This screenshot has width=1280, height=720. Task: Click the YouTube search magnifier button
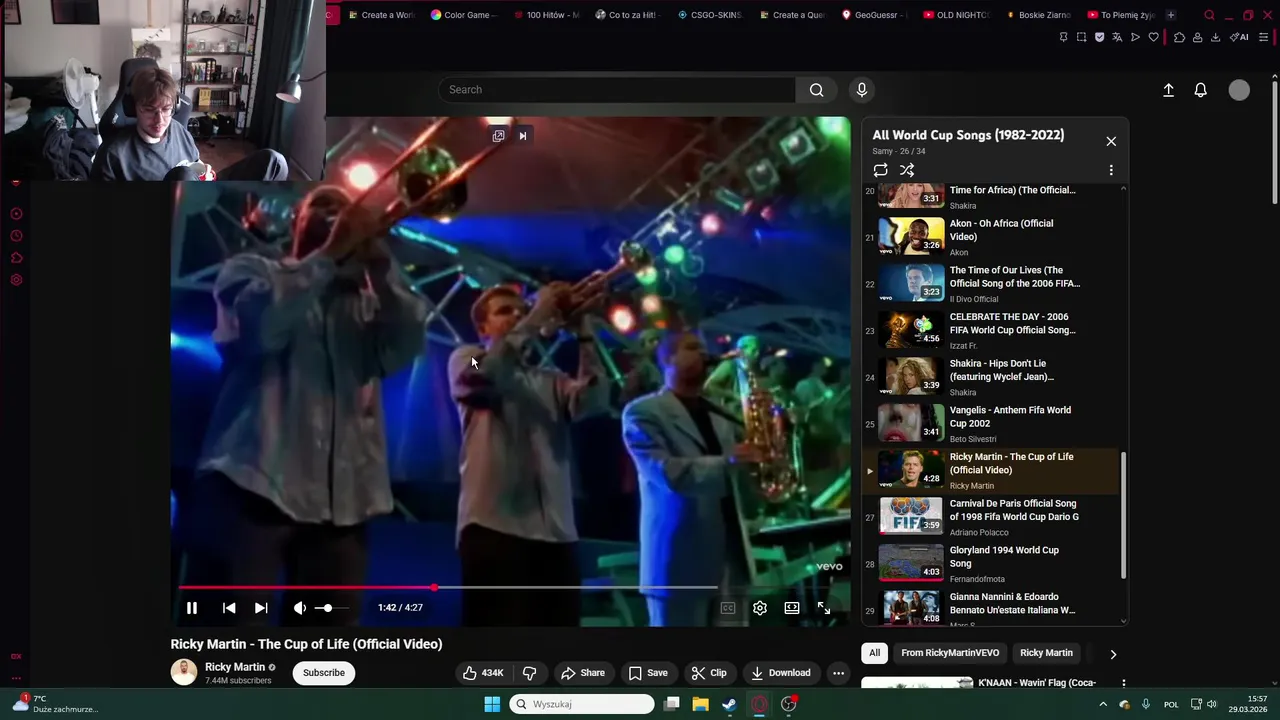[817, 90]
